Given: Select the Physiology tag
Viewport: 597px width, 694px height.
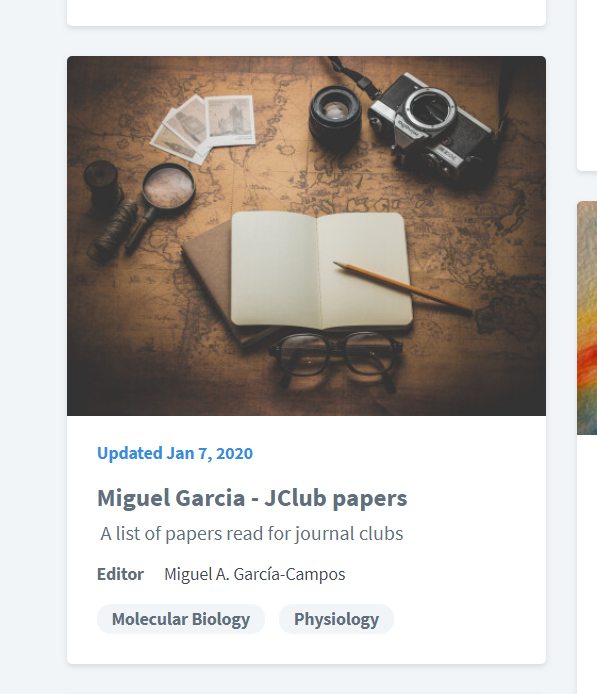Looking at the screenshot, I should point(336,619).
